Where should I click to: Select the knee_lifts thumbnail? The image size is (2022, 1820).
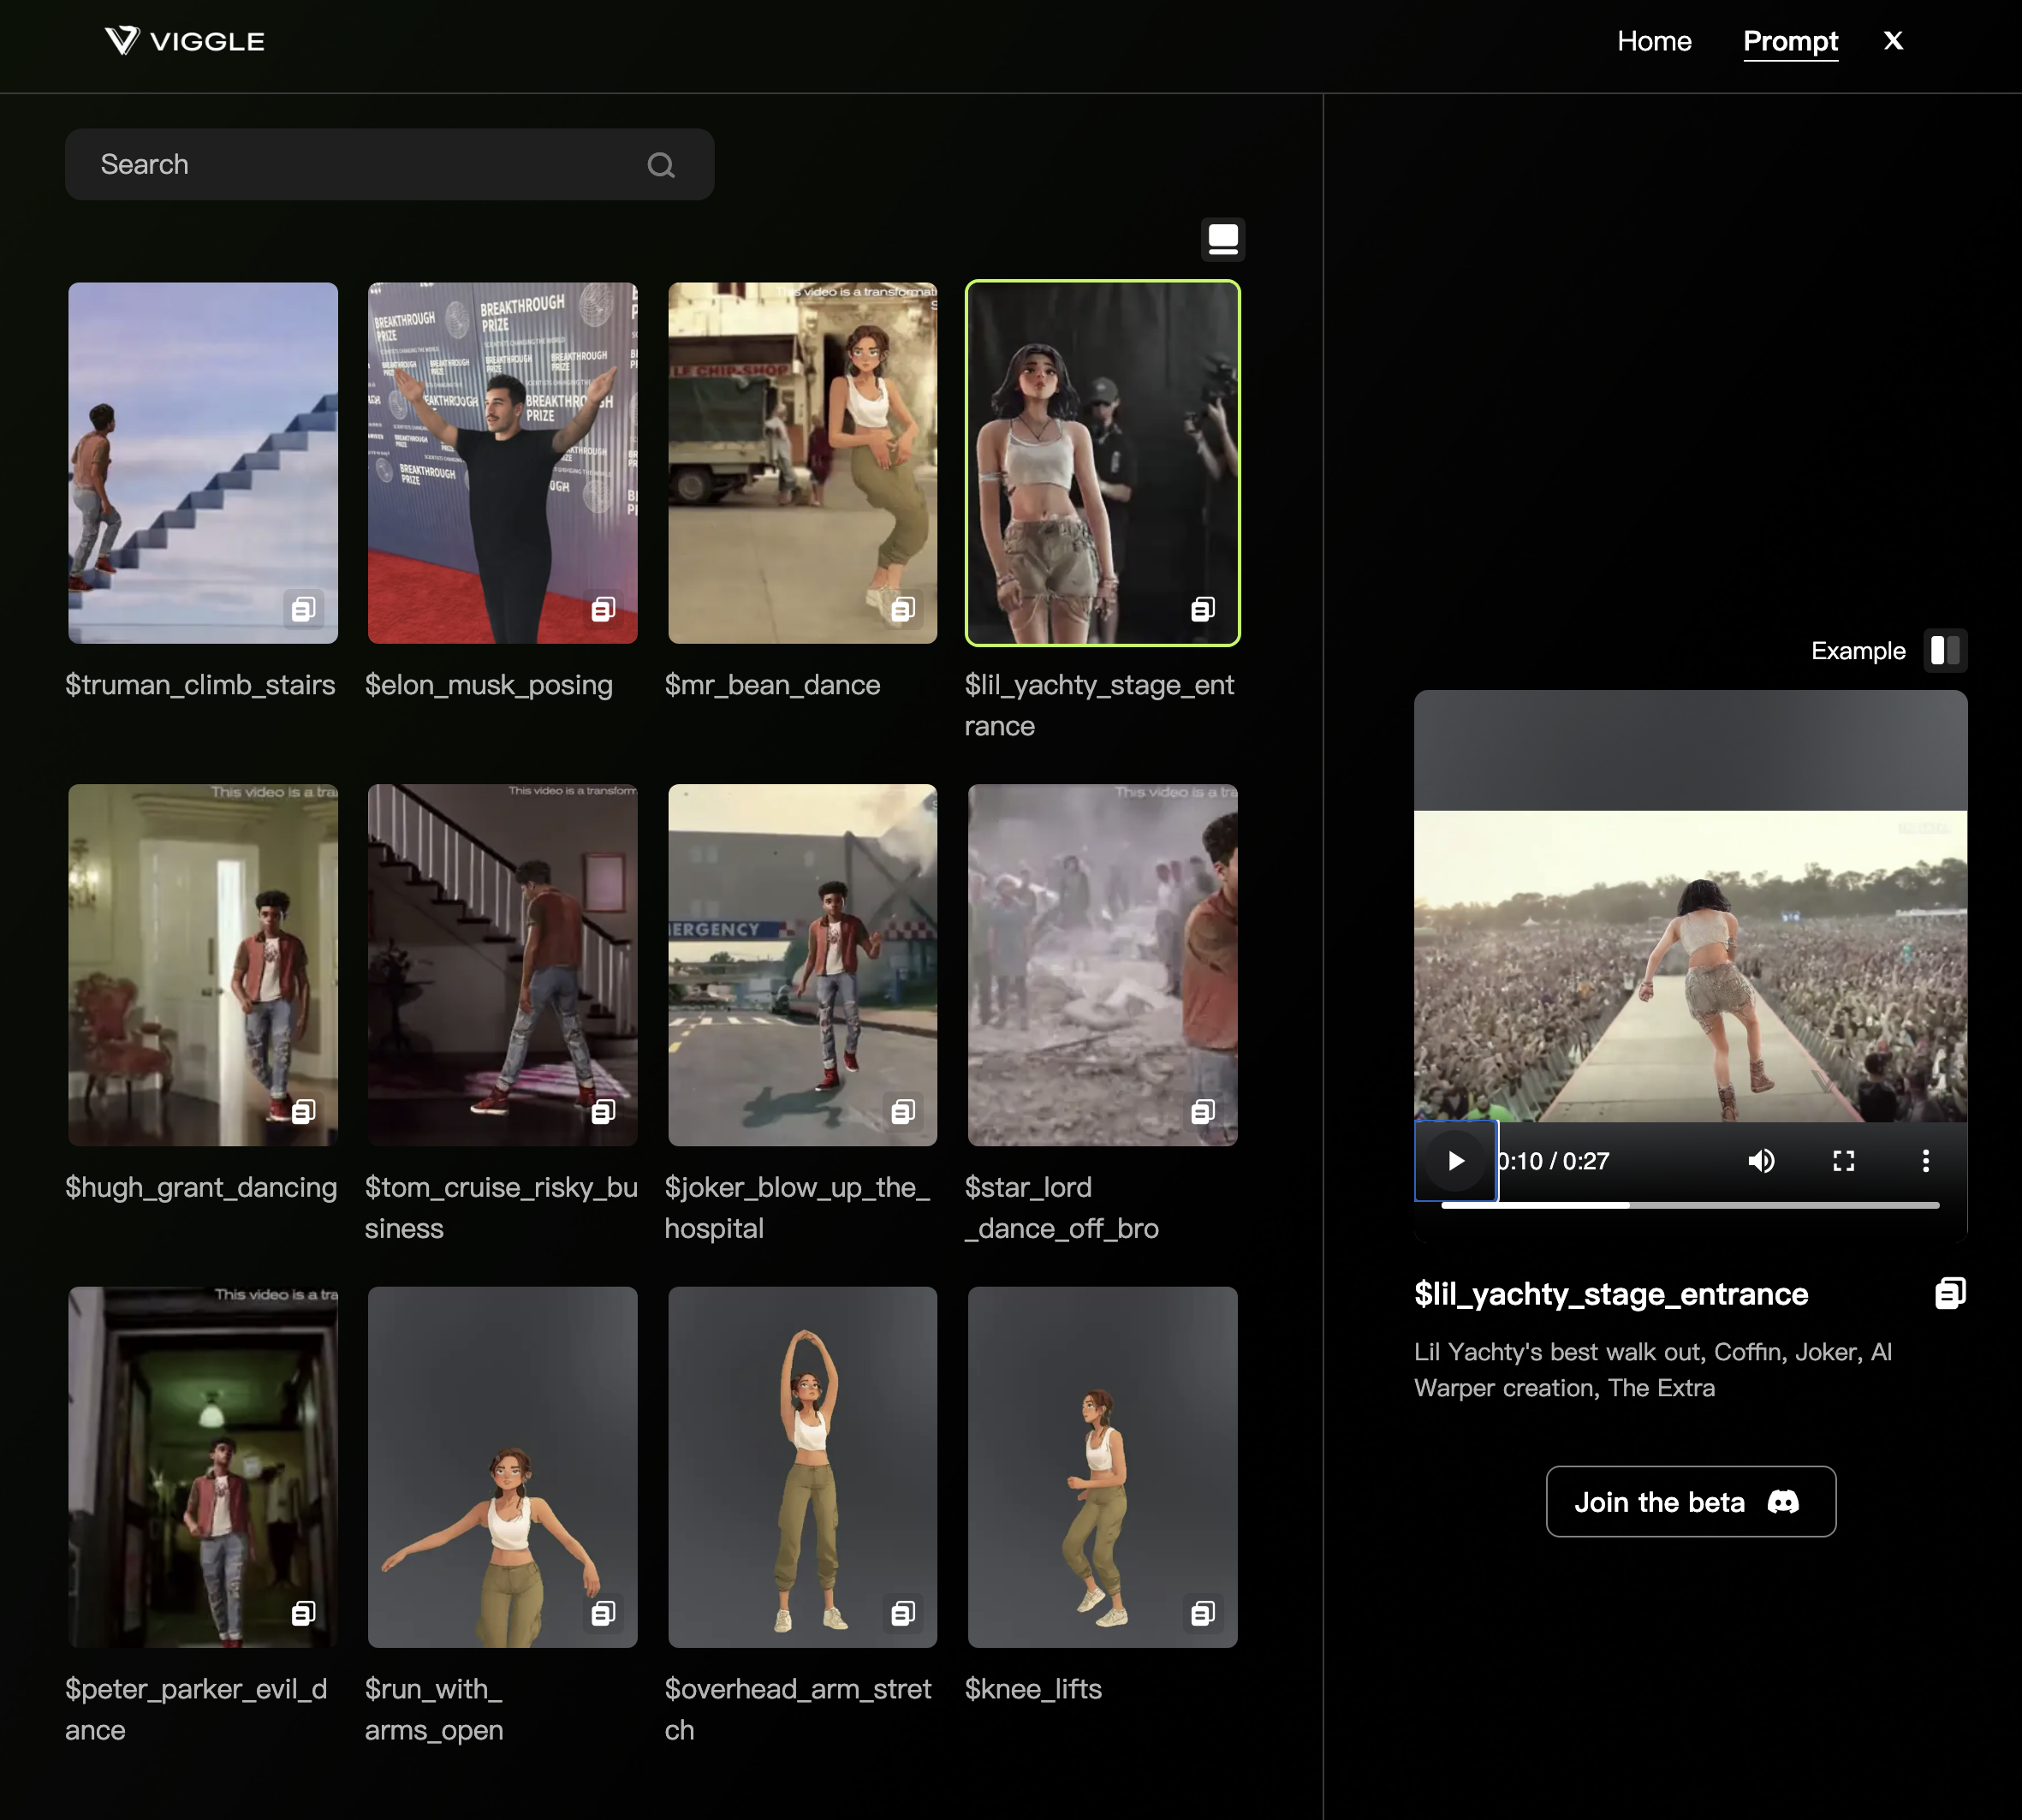click(x=1102, y=1467)
